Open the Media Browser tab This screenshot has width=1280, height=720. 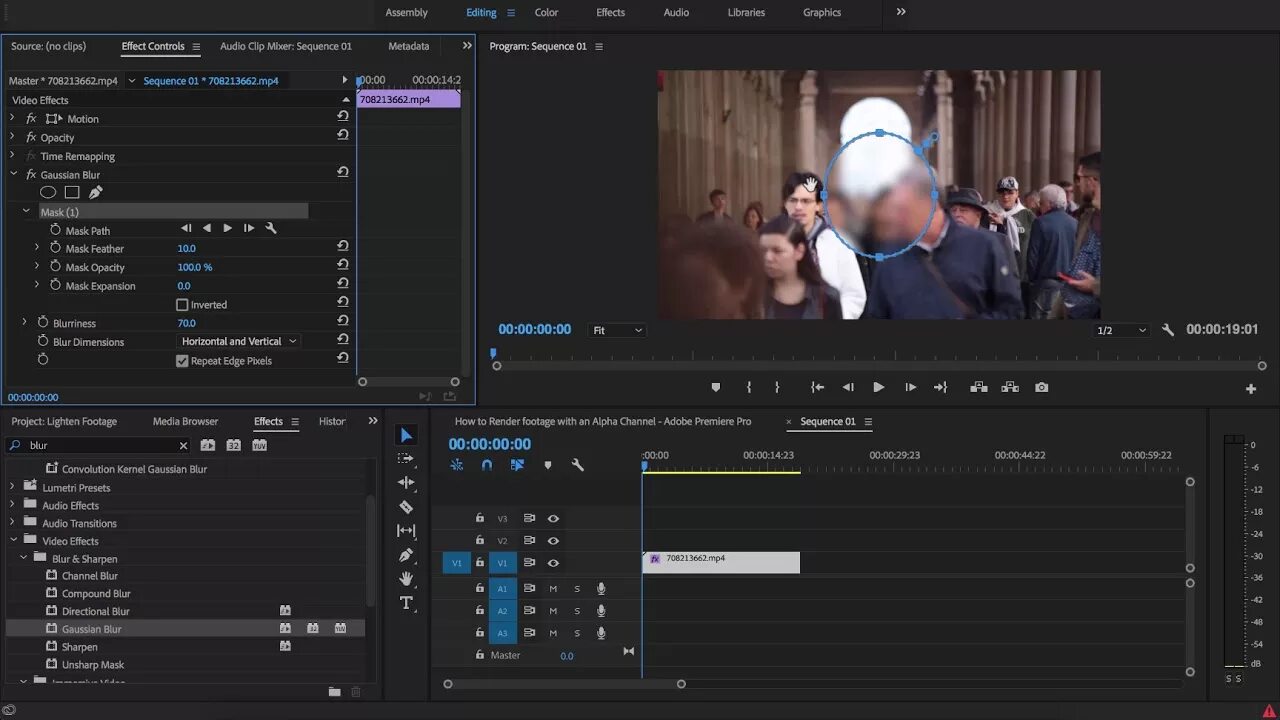[185, 422]
